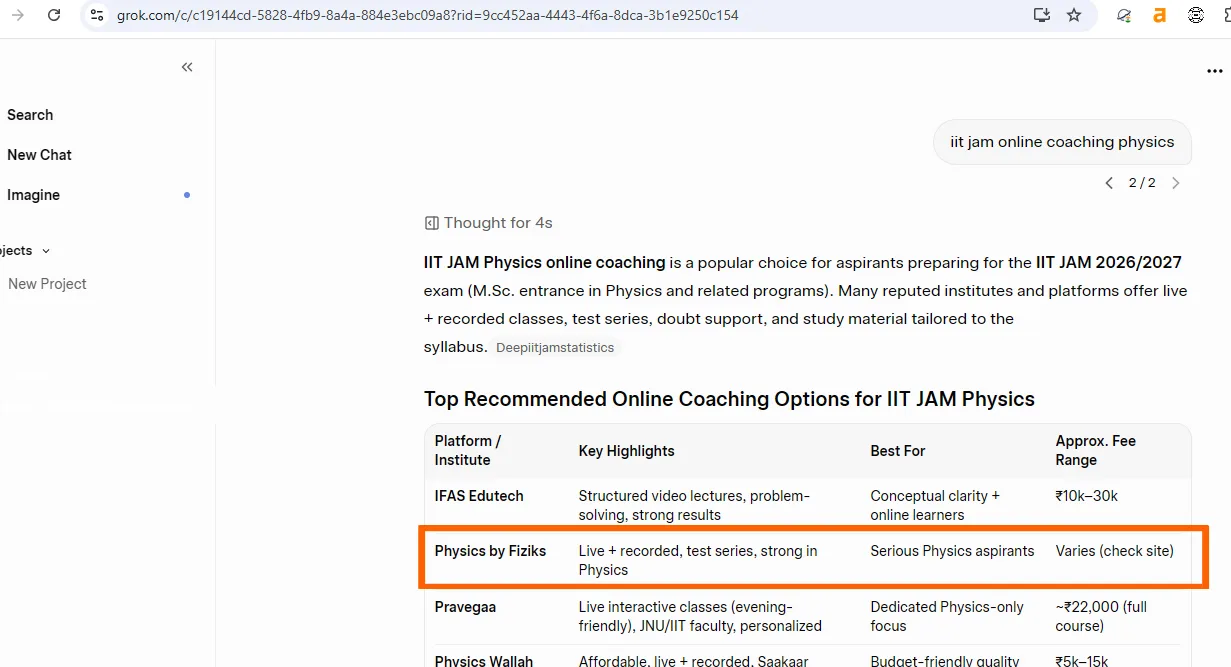The height and width of the screenshot is (667, 1231).
Task: Click the user message bubble
Action: point(1062,142)
